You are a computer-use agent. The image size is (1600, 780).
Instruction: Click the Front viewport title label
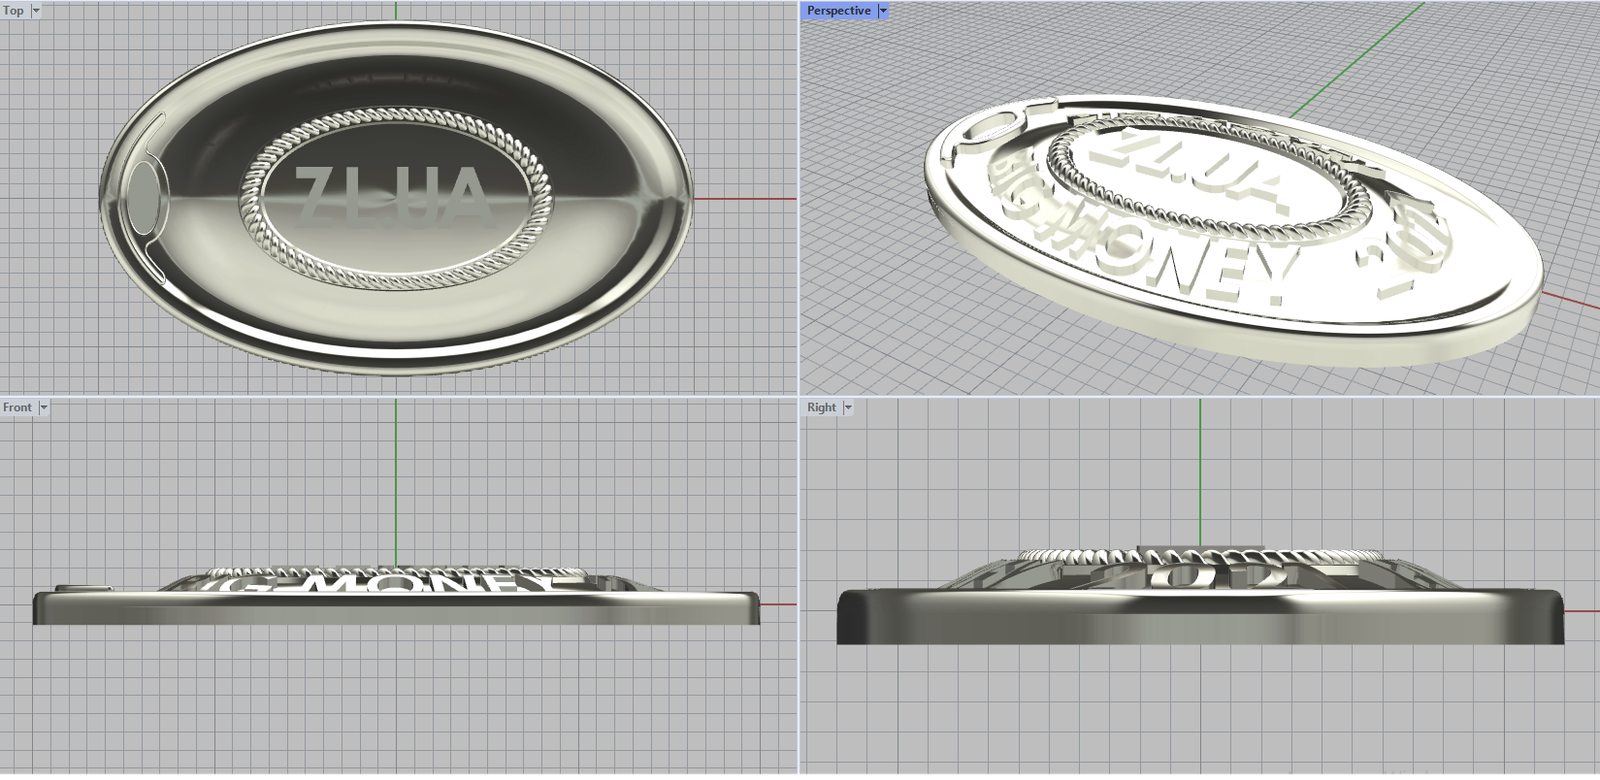pos(17,407)
